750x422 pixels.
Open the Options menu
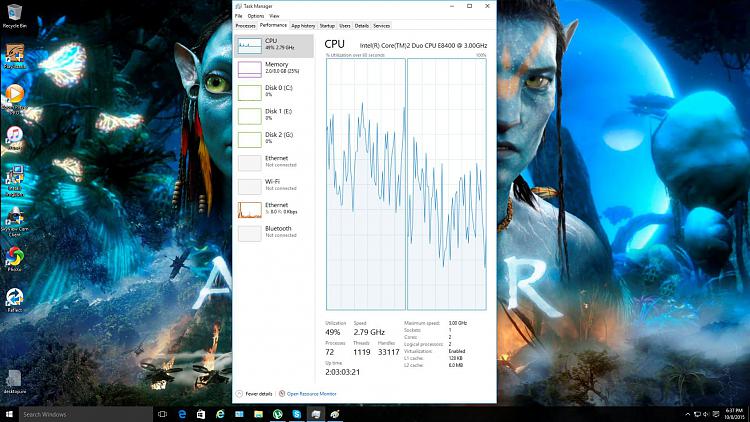(x=256, y=16)
